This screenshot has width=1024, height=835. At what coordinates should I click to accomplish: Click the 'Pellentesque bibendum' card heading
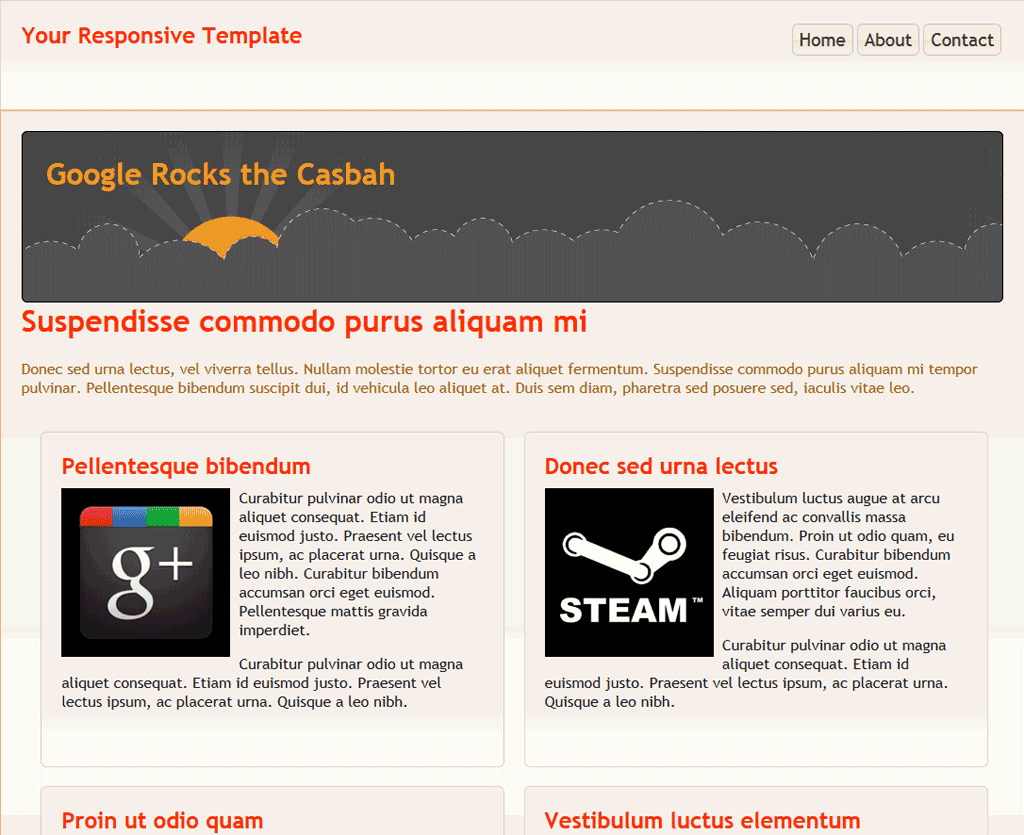pyautogui.click(x=186, y=466)
